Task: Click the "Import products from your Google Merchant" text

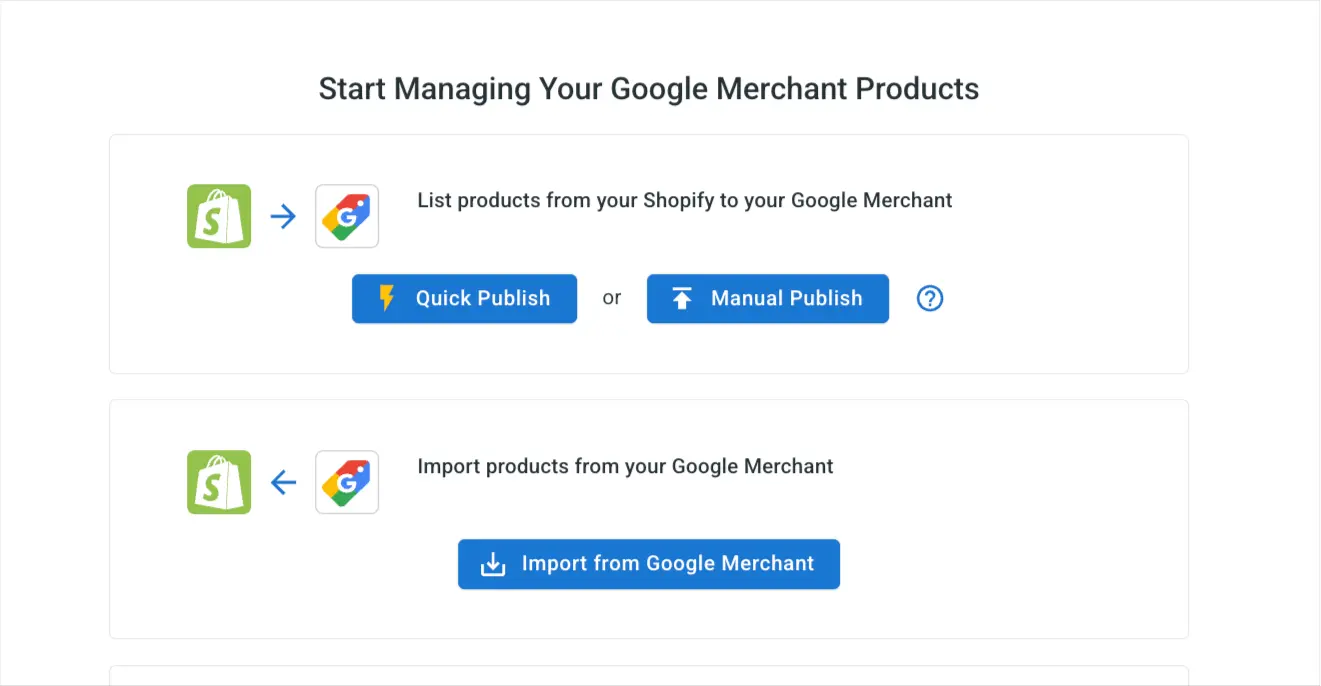Action: coord(625,466)
